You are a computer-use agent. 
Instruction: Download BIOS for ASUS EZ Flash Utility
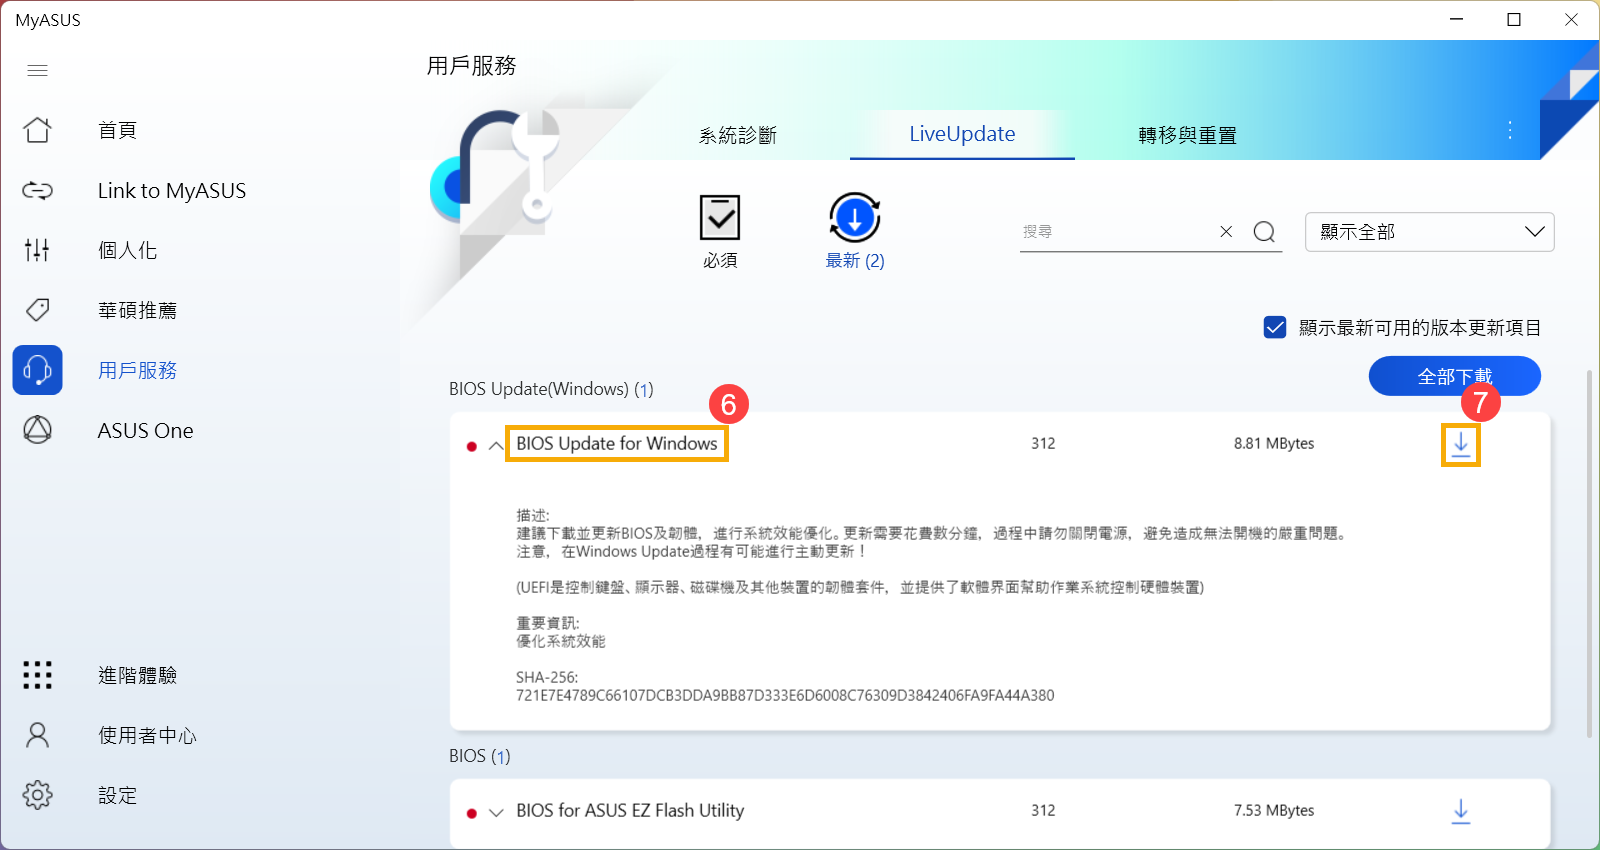click(1461, 811)
